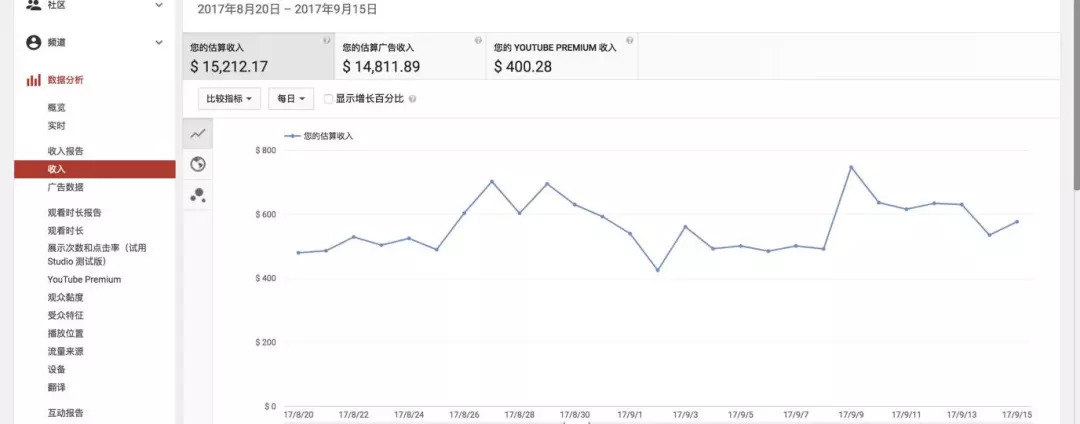The image size is (1080, 424).
Task: Click the 社区 people icon
Action: [33, 6]
